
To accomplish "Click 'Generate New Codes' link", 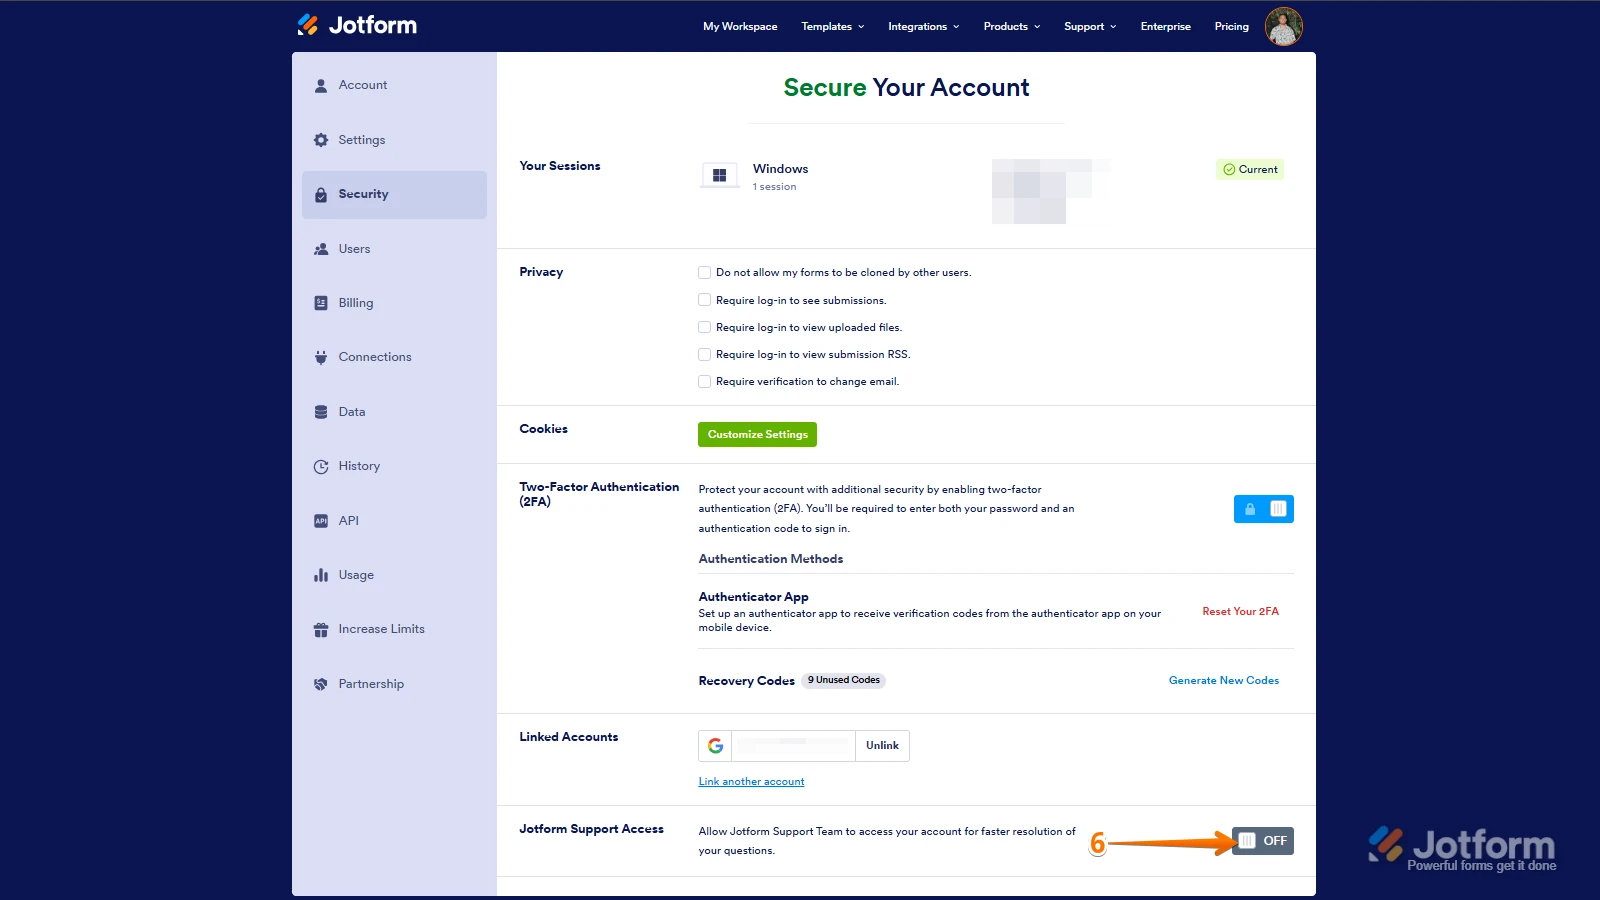I will tap(1223, 680).
